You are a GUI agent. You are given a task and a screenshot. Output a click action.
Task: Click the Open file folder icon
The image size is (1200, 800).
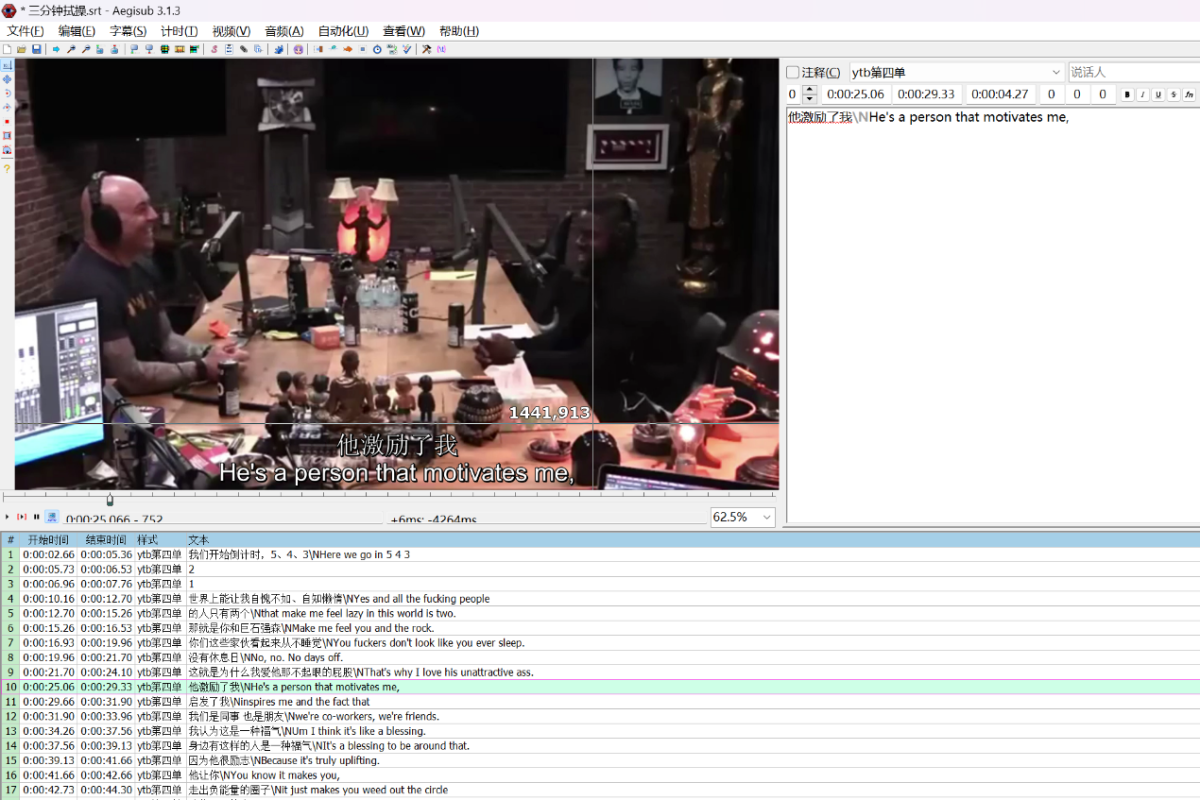[x=22, y=49]
